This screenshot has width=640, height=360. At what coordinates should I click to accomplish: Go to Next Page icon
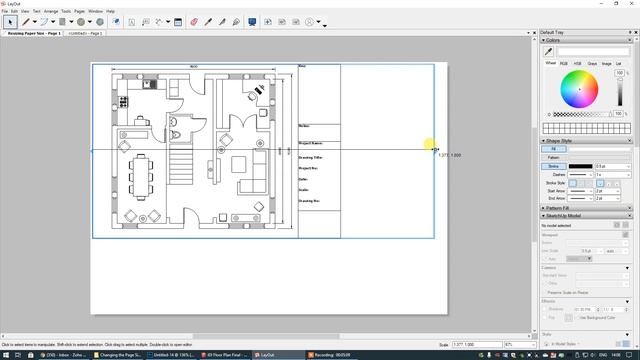coord(296,22)
